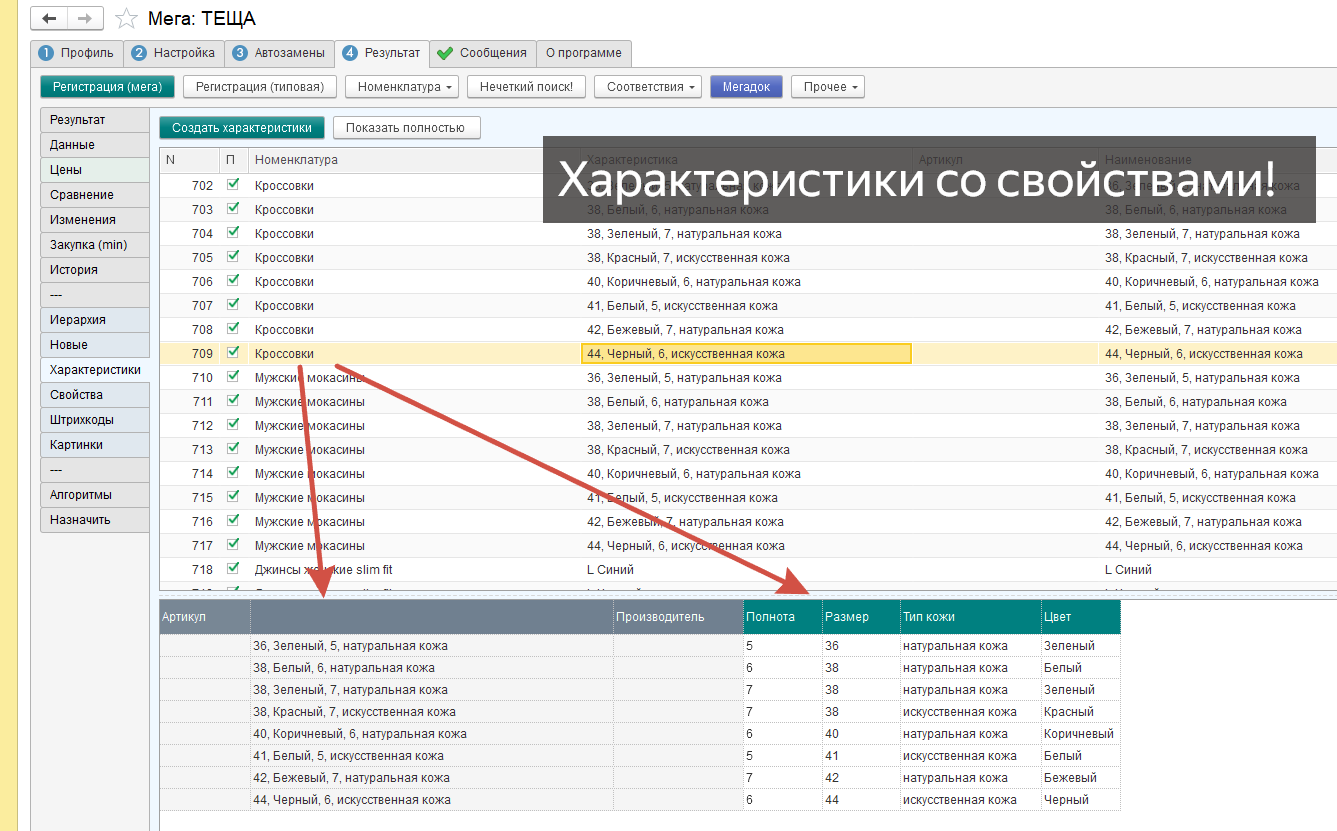Open Мегадок
The image size is (1337, 831).
(x=746, y=87)
